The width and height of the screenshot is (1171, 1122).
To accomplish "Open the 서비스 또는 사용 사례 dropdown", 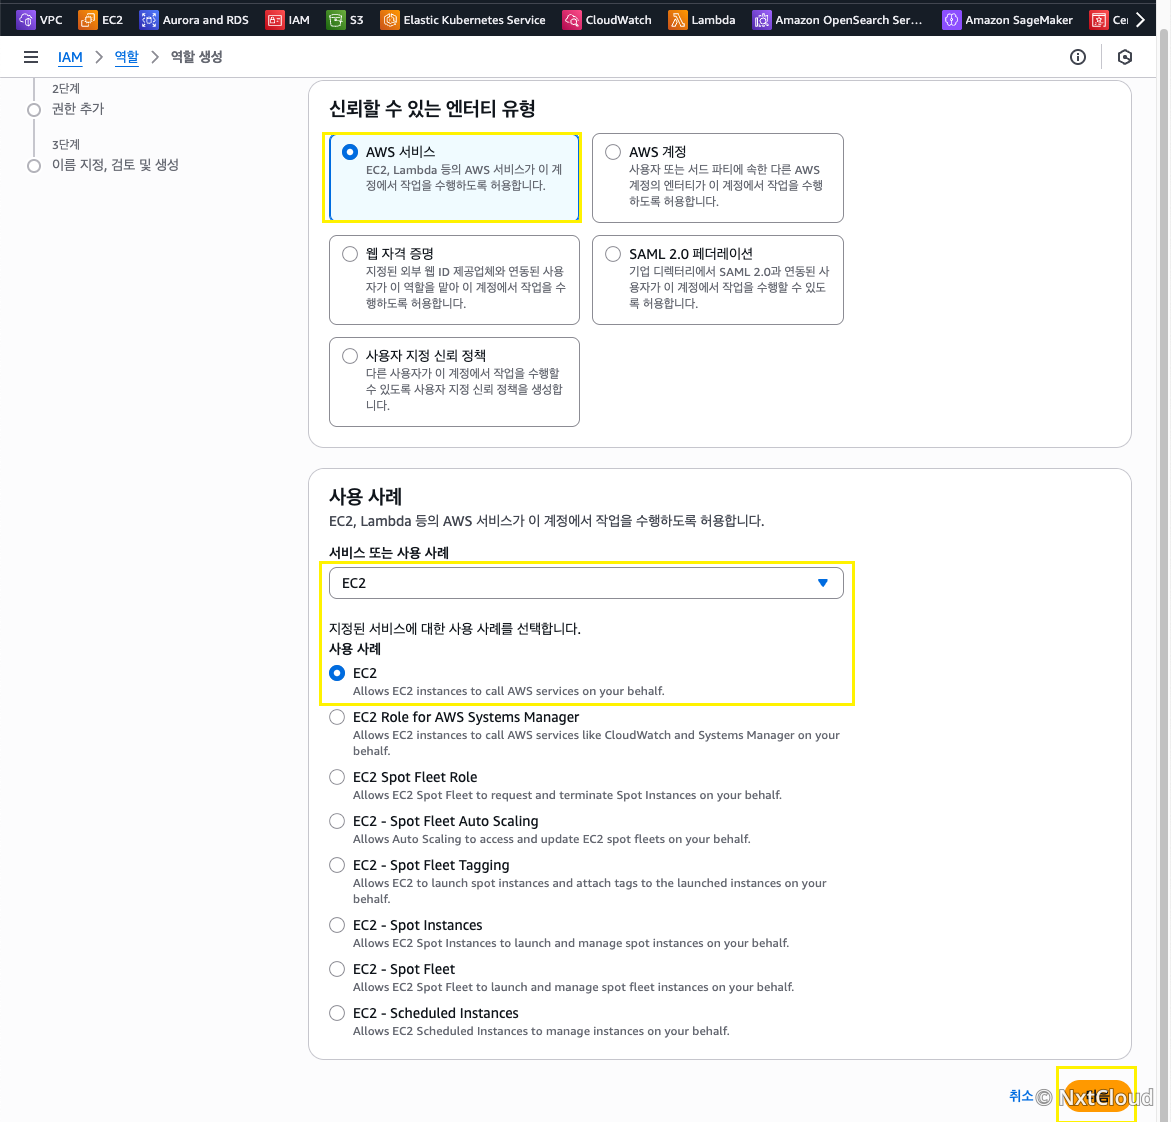I will click(586, 583).
